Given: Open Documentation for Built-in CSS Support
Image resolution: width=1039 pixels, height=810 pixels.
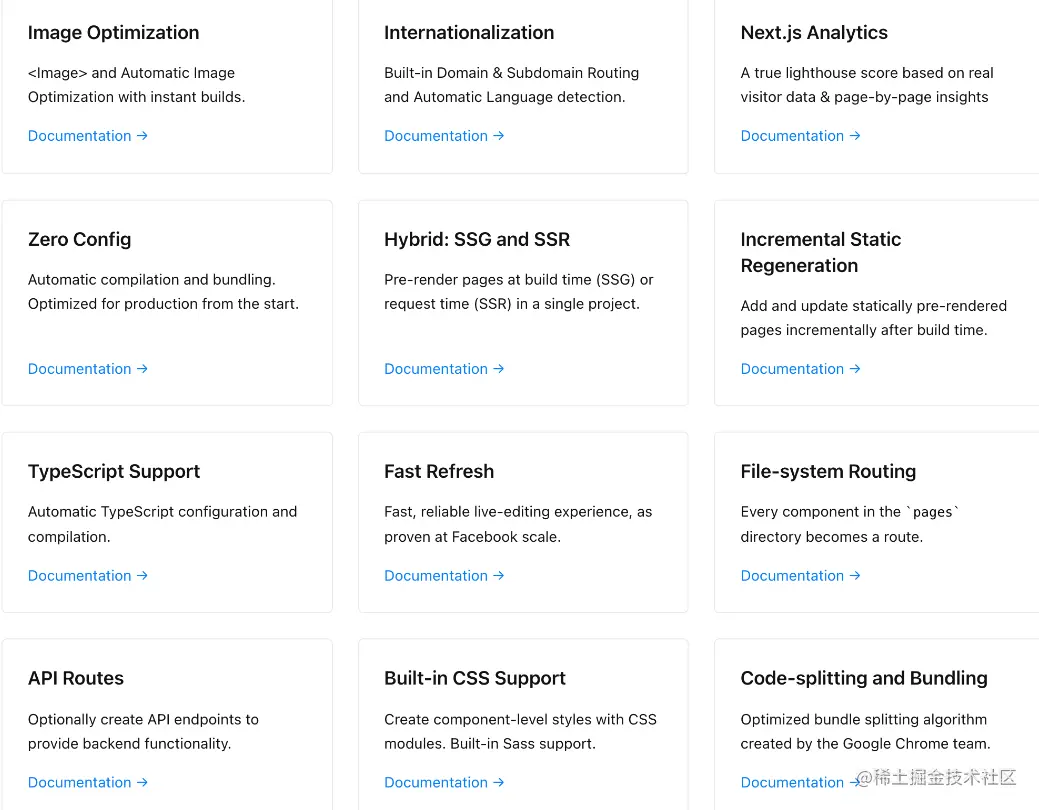Looking at the screenshot, I should pos(436,782).
